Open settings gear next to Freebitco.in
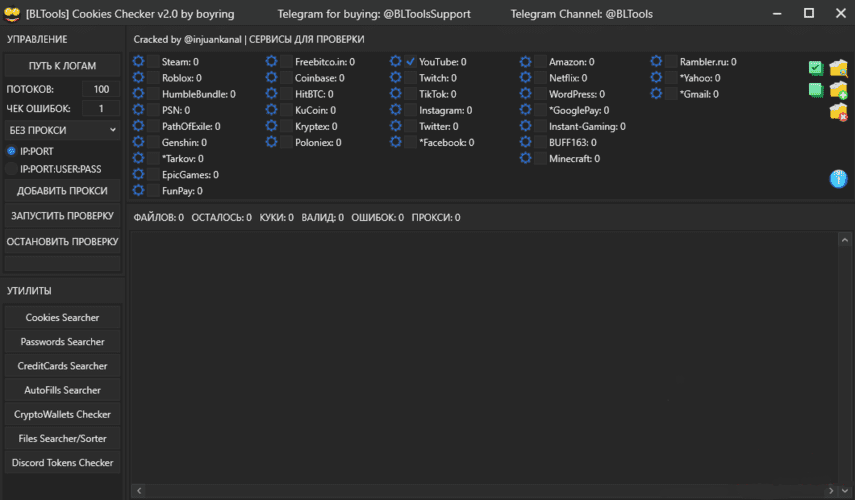This screenshot has width=855, height=500. (x=272, y=62)
